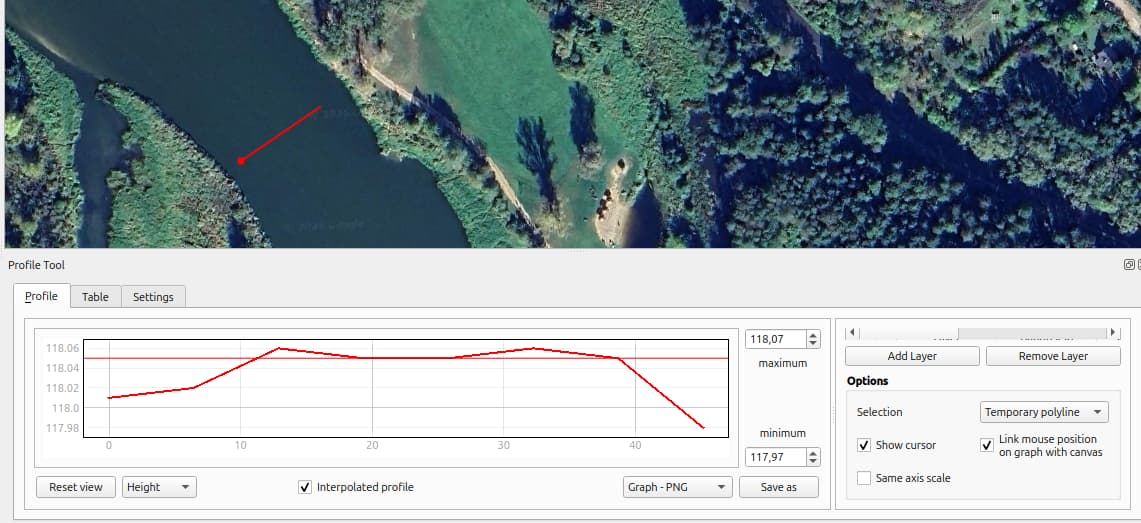Uncheck Interpolated profile checkbox
This screenshot has height=523, width=1141.
coord(305,487)
